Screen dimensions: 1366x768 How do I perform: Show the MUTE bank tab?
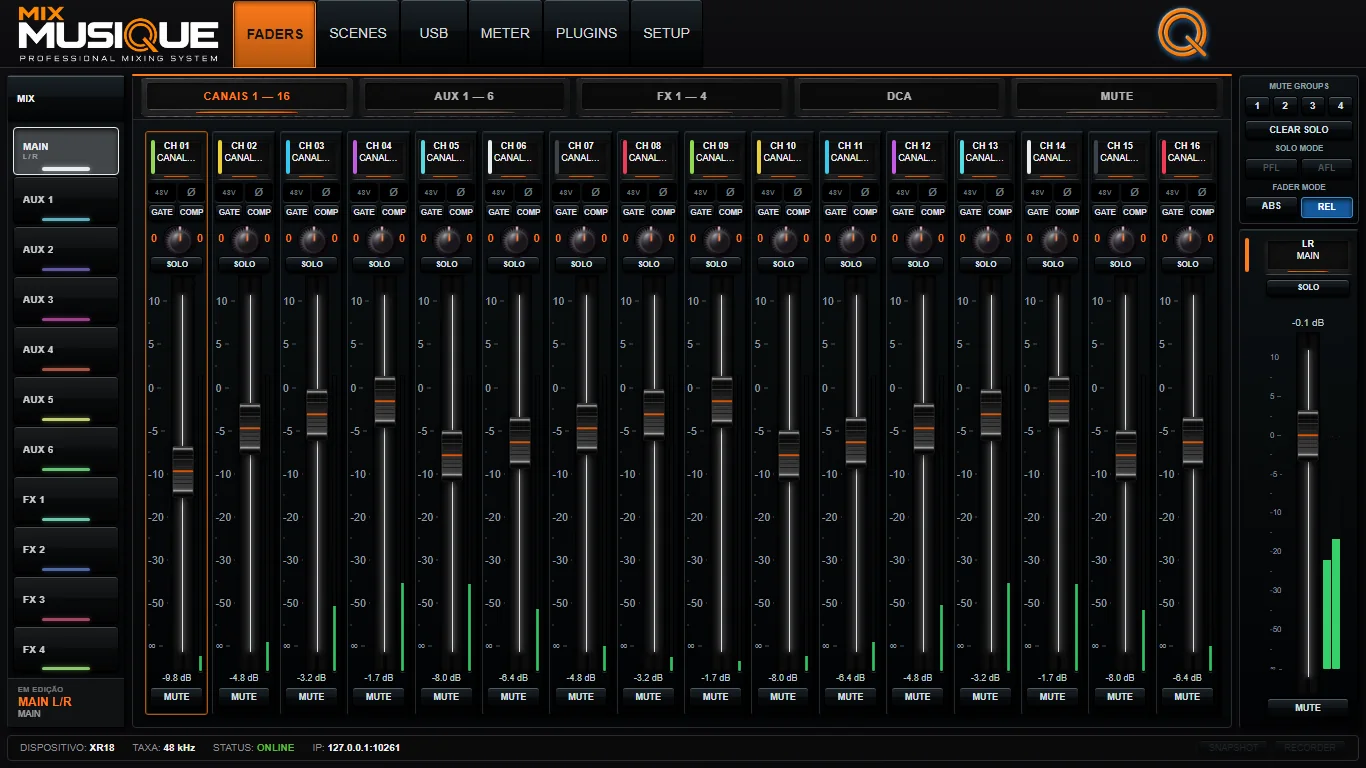click(1117, 96)
